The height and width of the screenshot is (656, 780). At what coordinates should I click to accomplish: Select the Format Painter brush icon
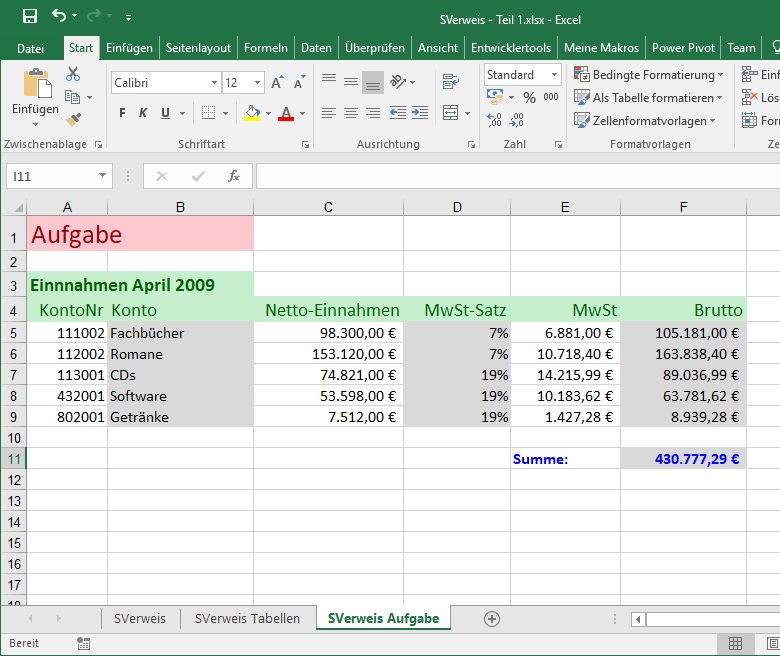click(73, 119)
